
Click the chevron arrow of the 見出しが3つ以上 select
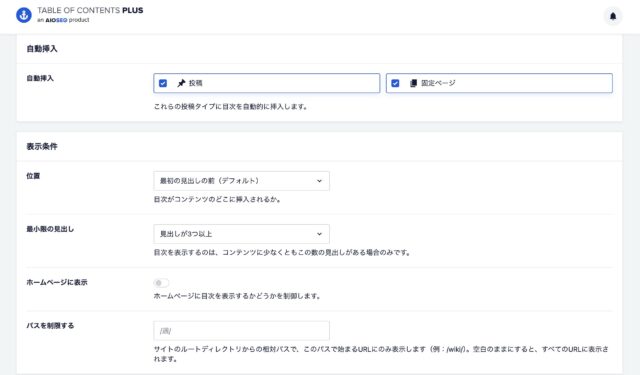(x=319, y=234)
